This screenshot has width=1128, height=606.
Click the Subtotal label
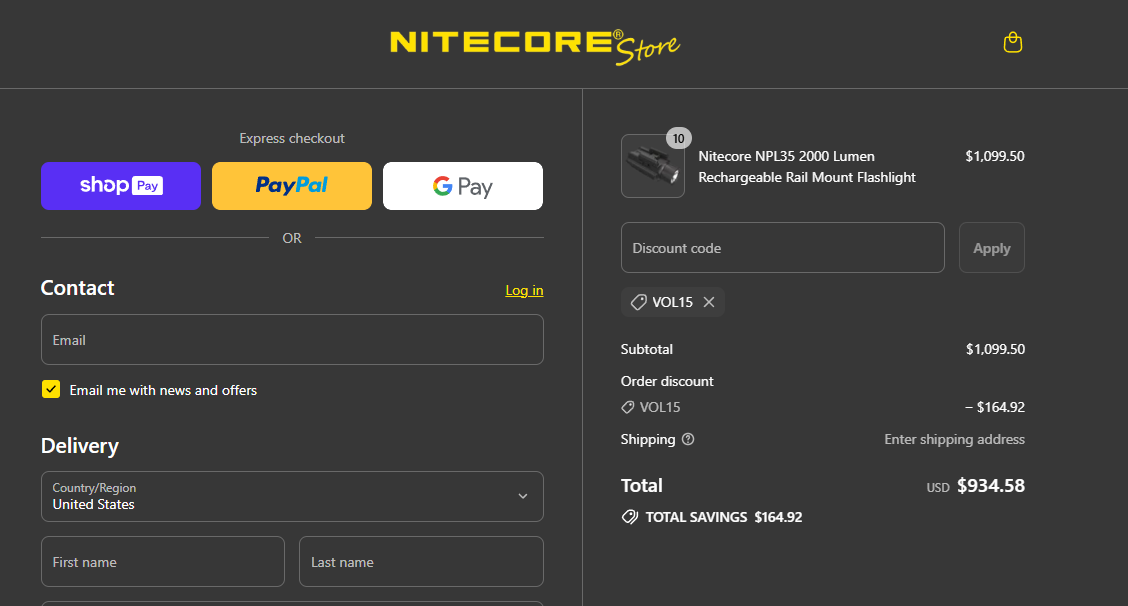(647, 349)
